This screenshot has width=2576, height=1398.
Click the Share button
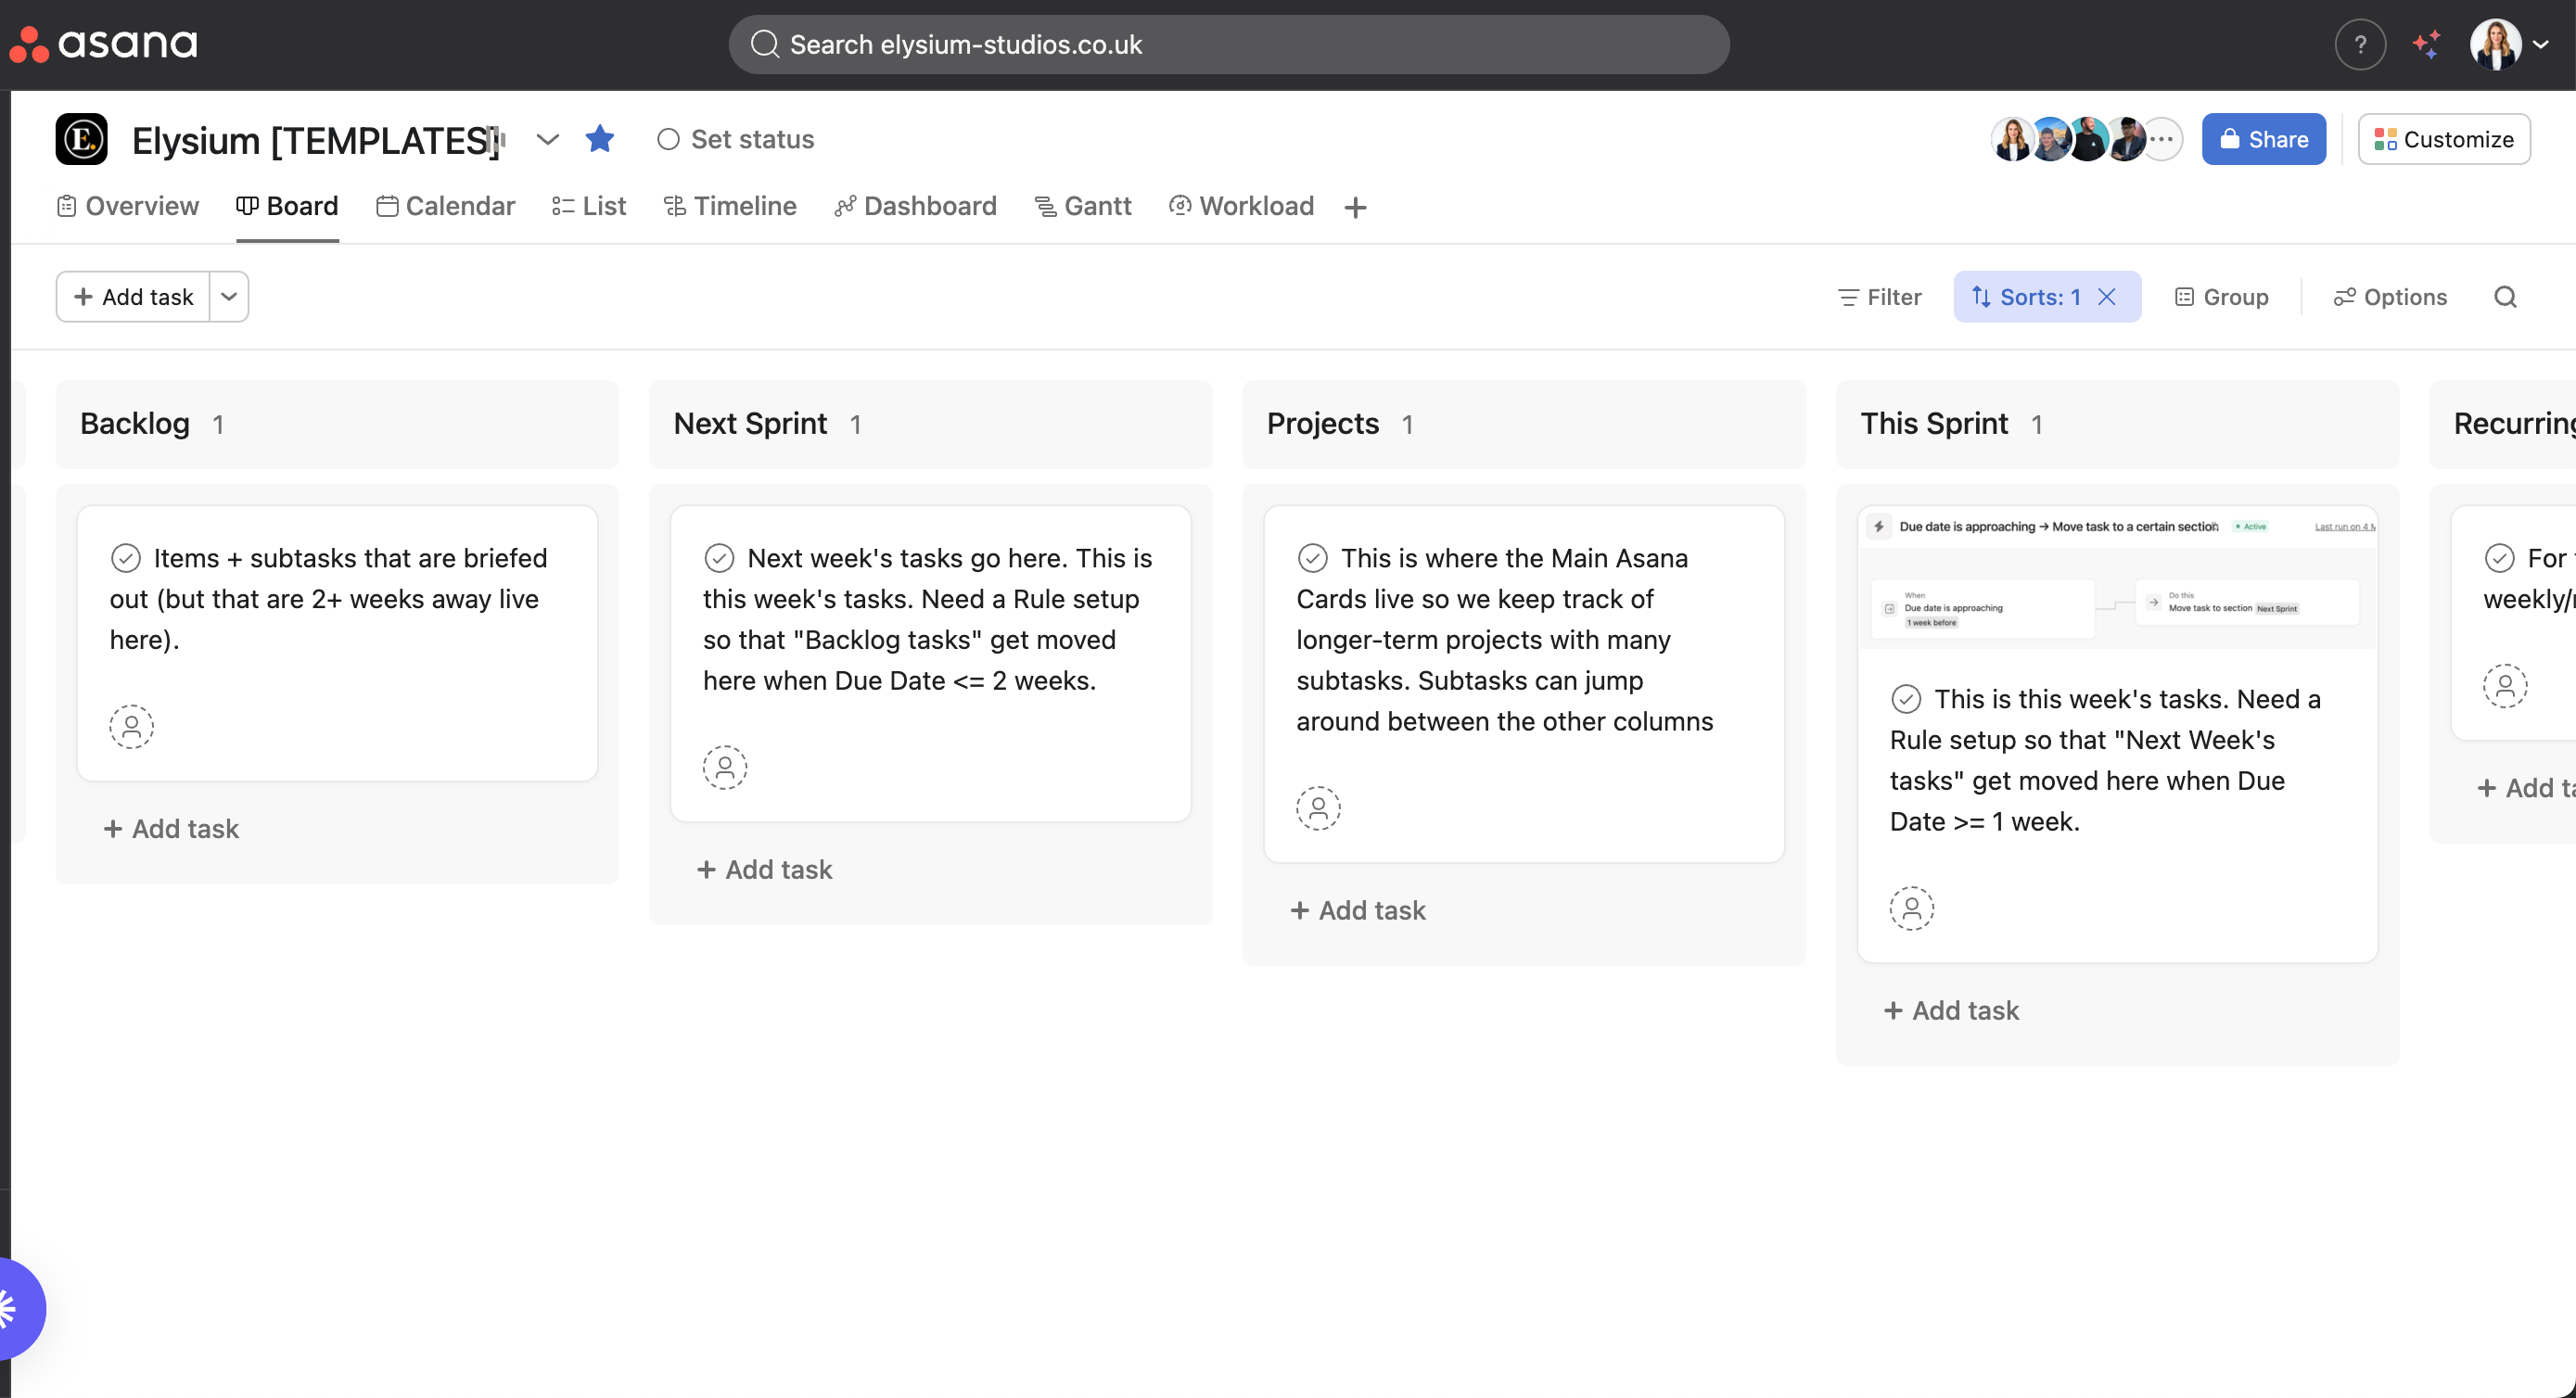click(2264, 139)
